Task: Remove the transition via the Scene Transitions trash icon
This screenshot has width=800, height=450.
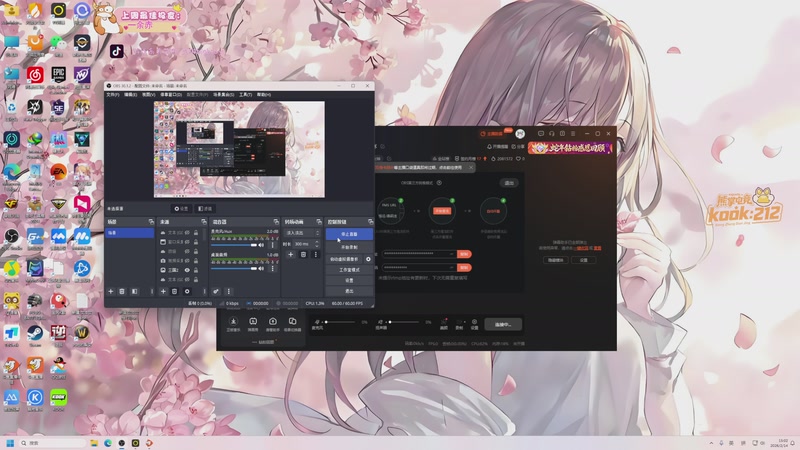Action: tap(303, 254)
